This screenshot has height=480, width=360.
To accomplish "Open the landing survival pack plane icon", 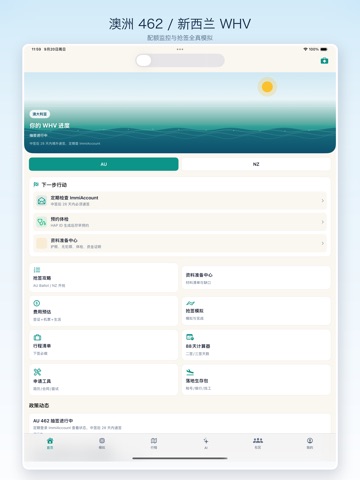I will [190, 372].
